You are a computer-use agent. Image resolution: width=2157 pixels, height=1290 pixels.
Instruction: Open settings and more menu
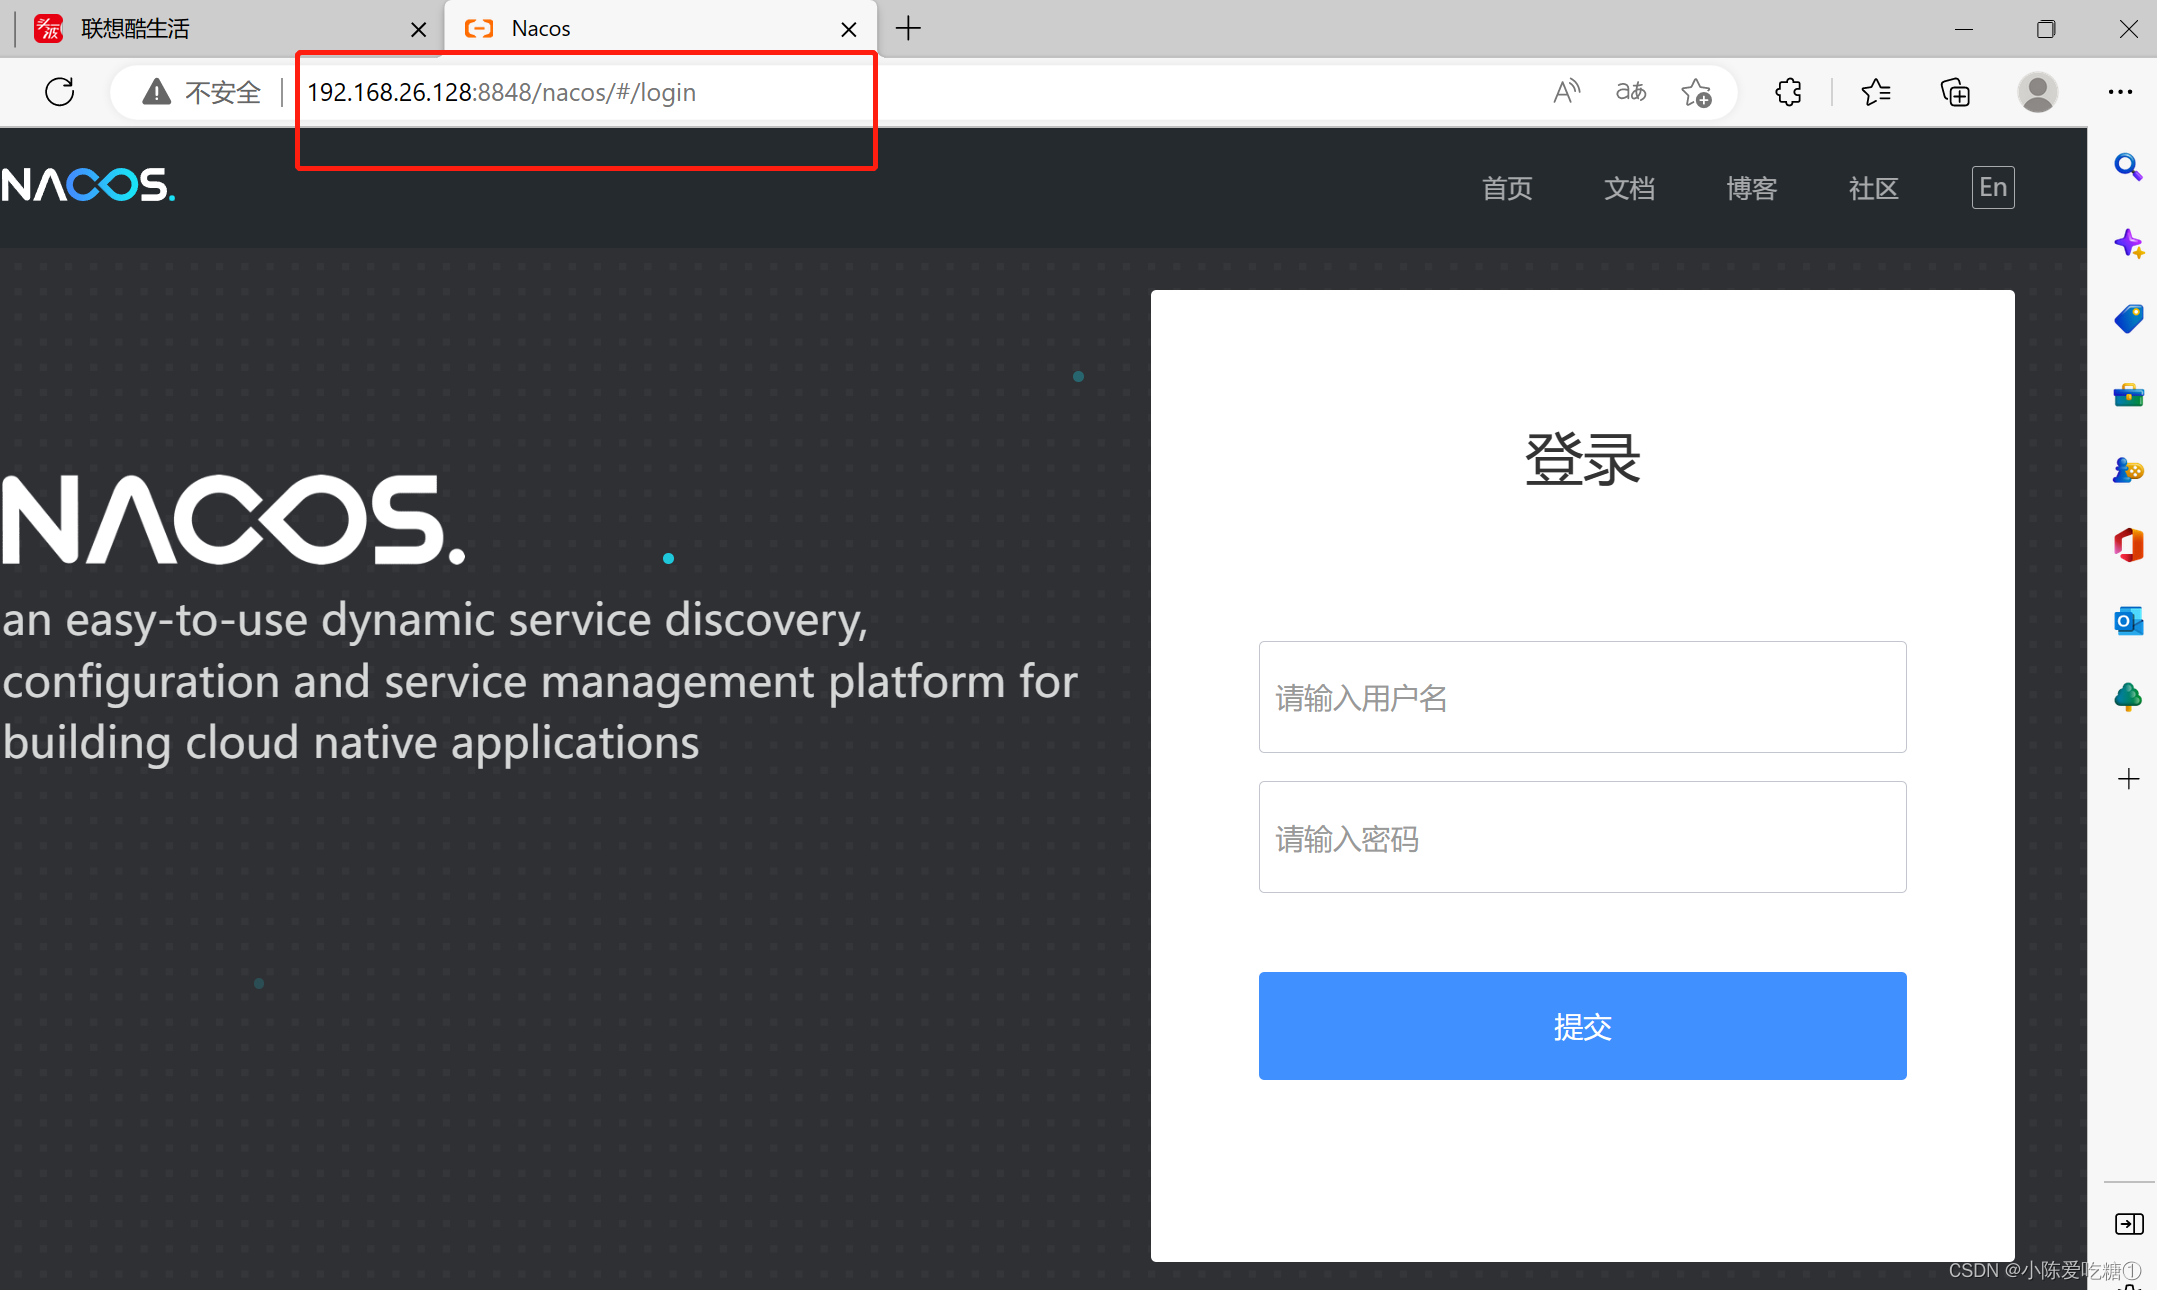click(x=2120, y=92)
